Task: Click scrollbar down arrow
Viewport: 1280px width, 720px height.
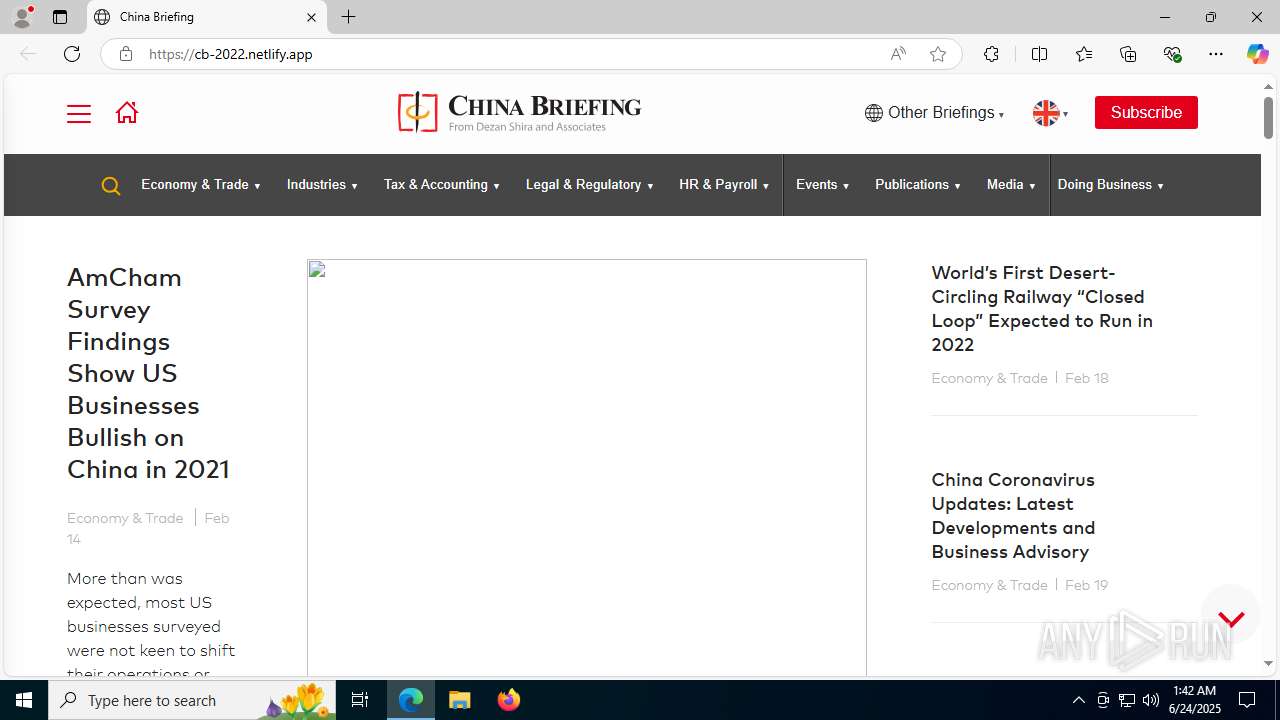Action: [x=1268, y=664]
